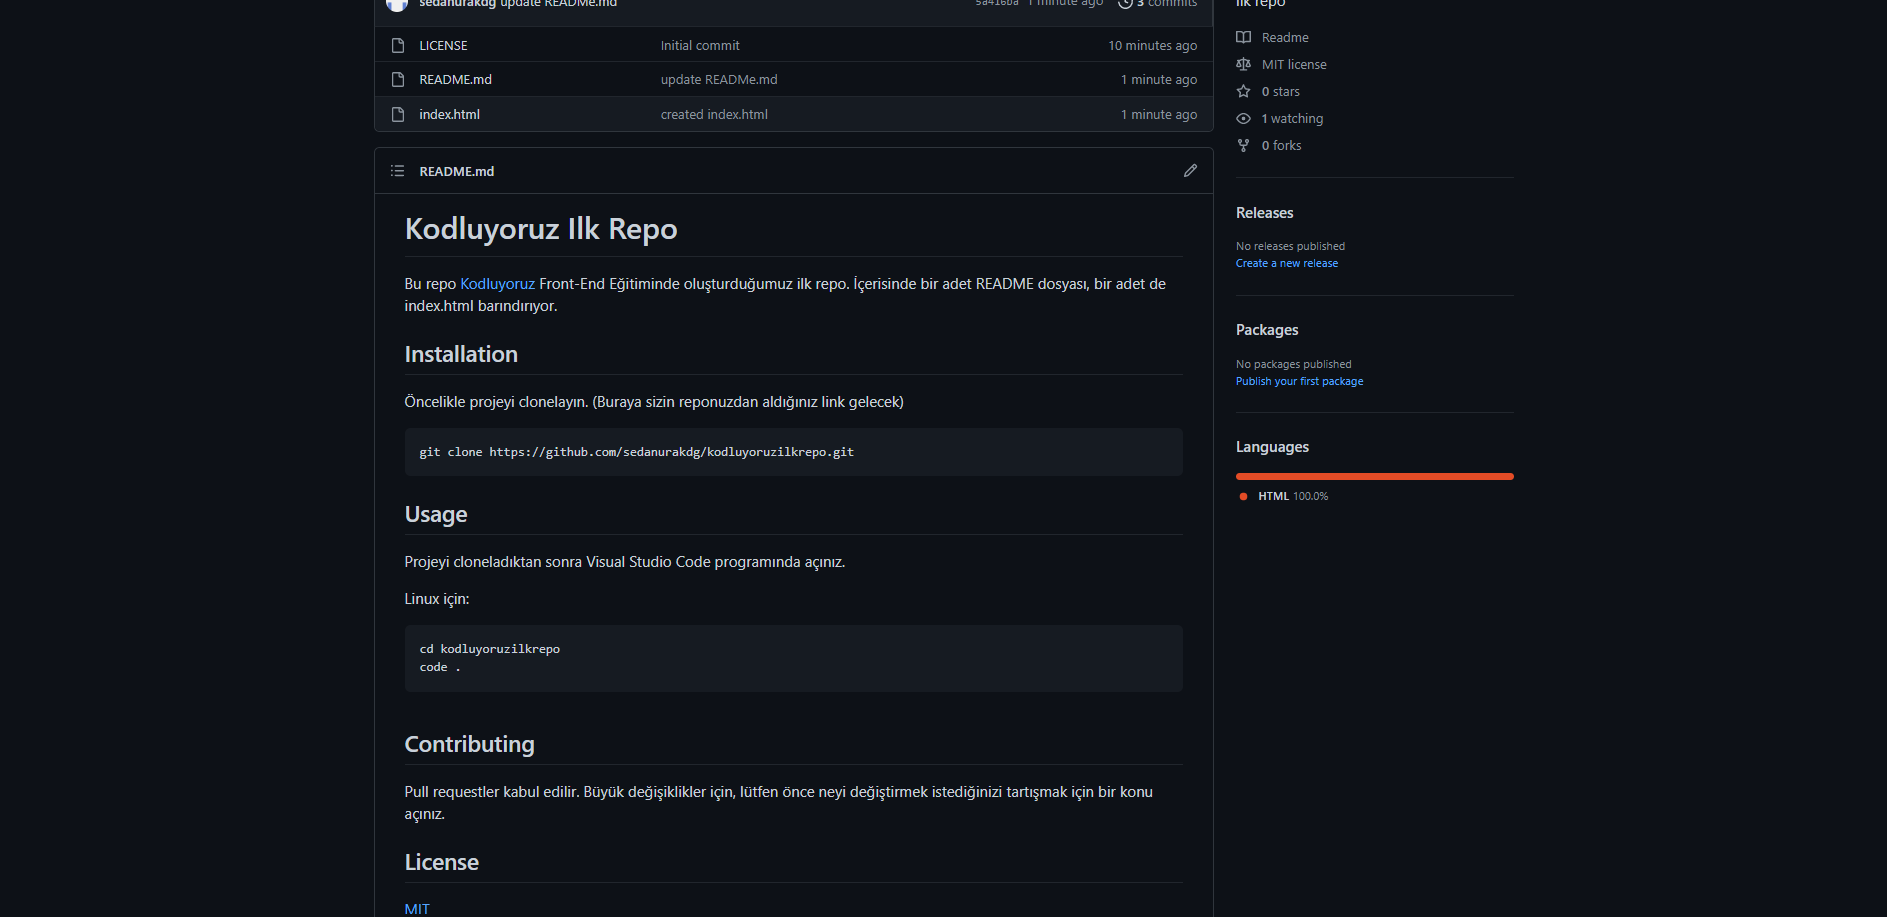Click the Contributing heading

point(469,745)
